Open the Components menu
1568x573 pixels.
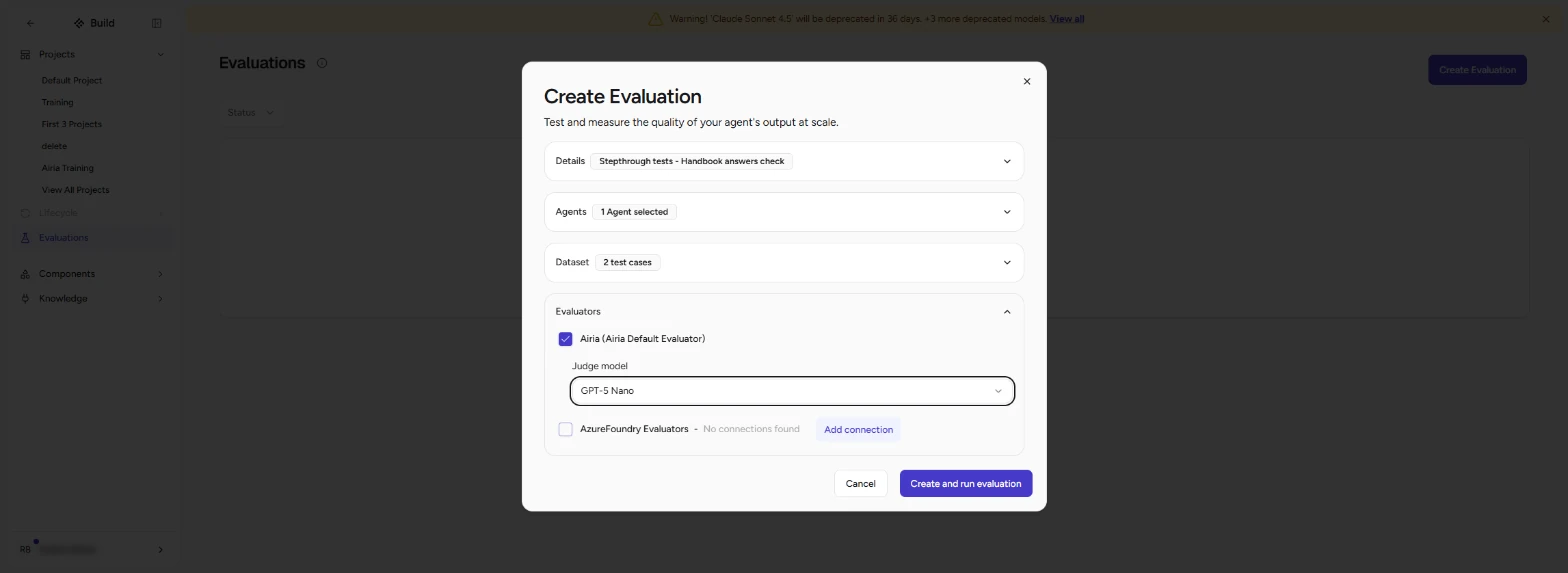[x=92, y=274]
